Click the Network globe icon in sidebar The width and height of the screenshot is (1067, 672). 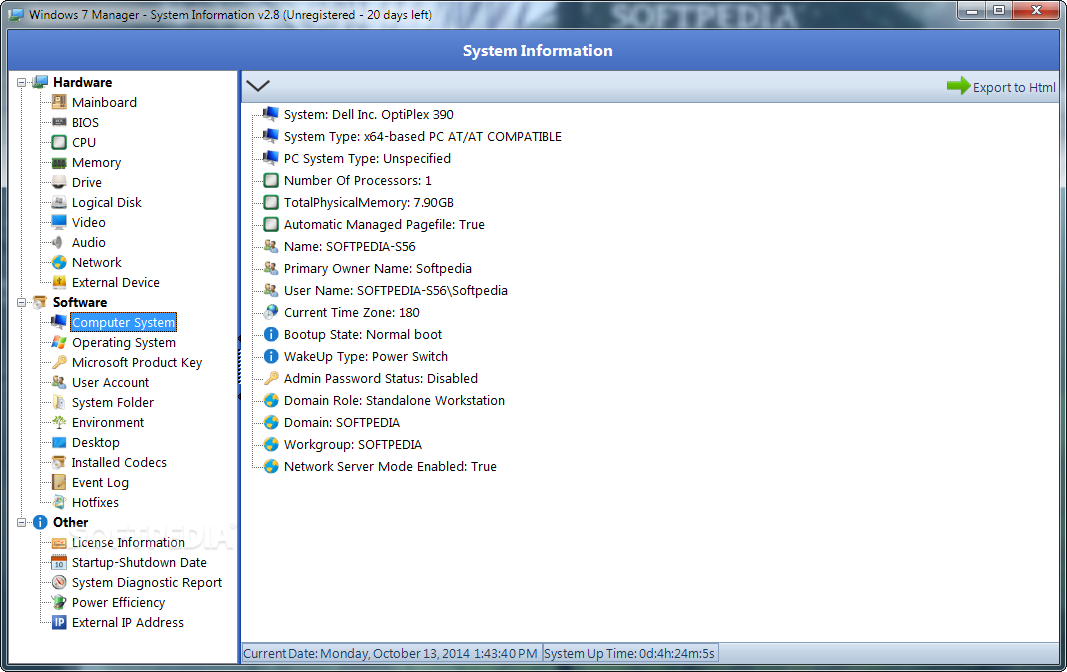click(x=59, y=263)
